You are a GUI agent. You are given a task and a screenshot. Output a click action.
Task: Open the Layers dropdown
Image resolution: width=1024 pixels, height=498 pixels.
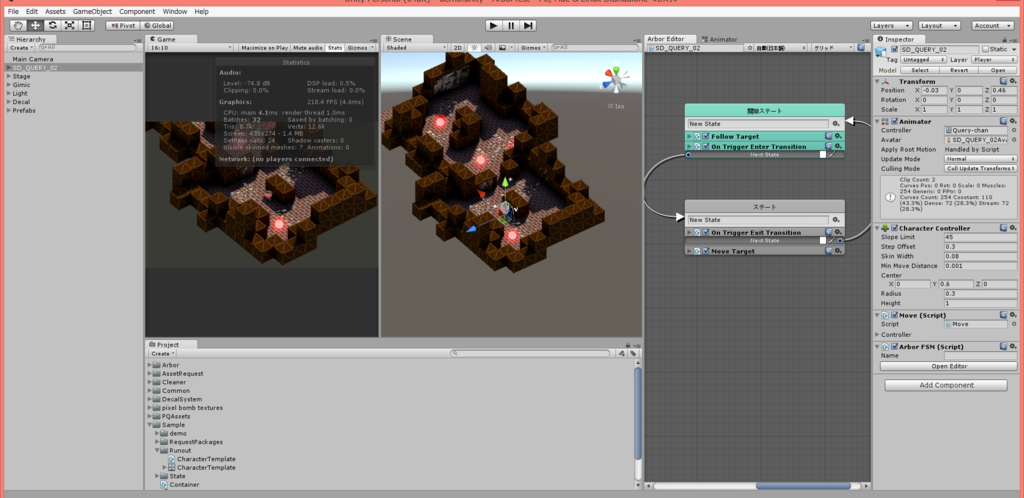pos(891,25)
